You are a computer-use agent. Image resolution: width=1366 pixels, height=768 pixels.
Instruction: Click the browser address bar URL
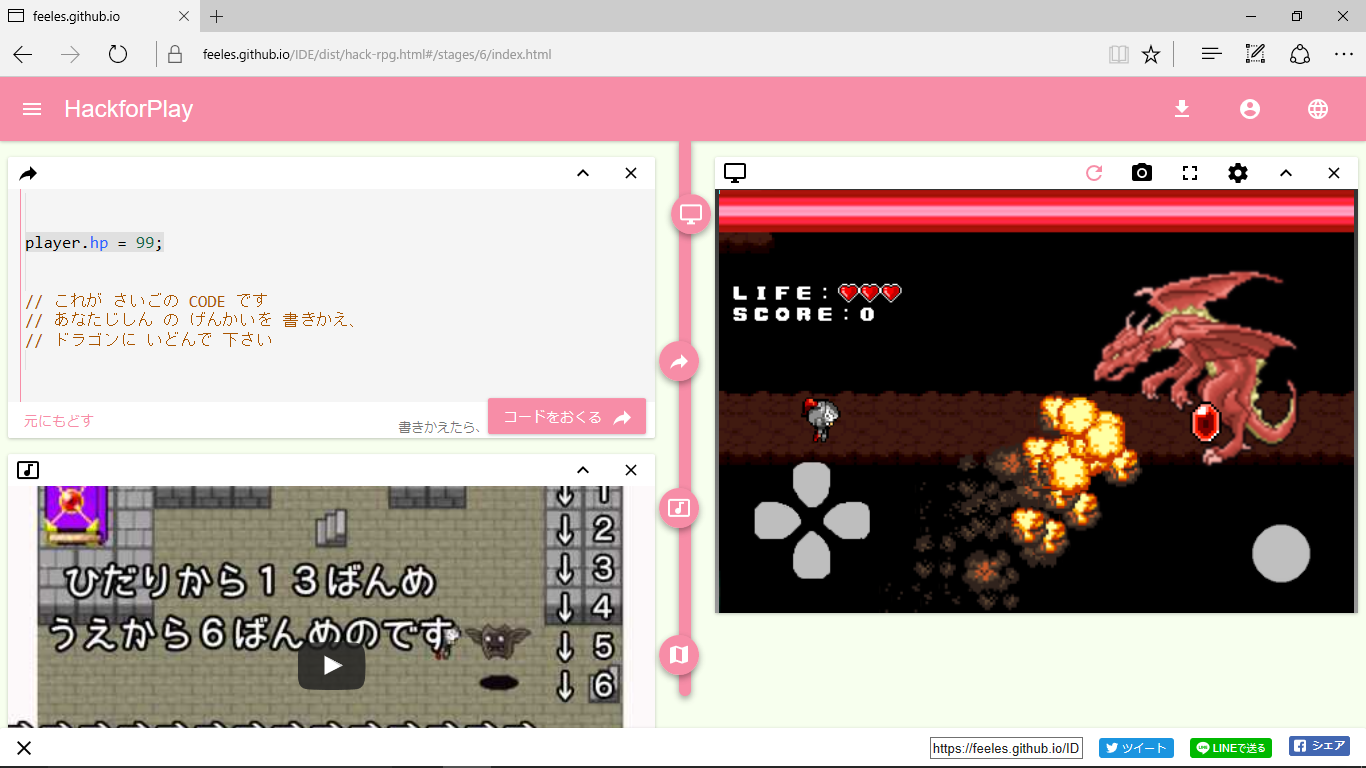[x=377, y=54]
